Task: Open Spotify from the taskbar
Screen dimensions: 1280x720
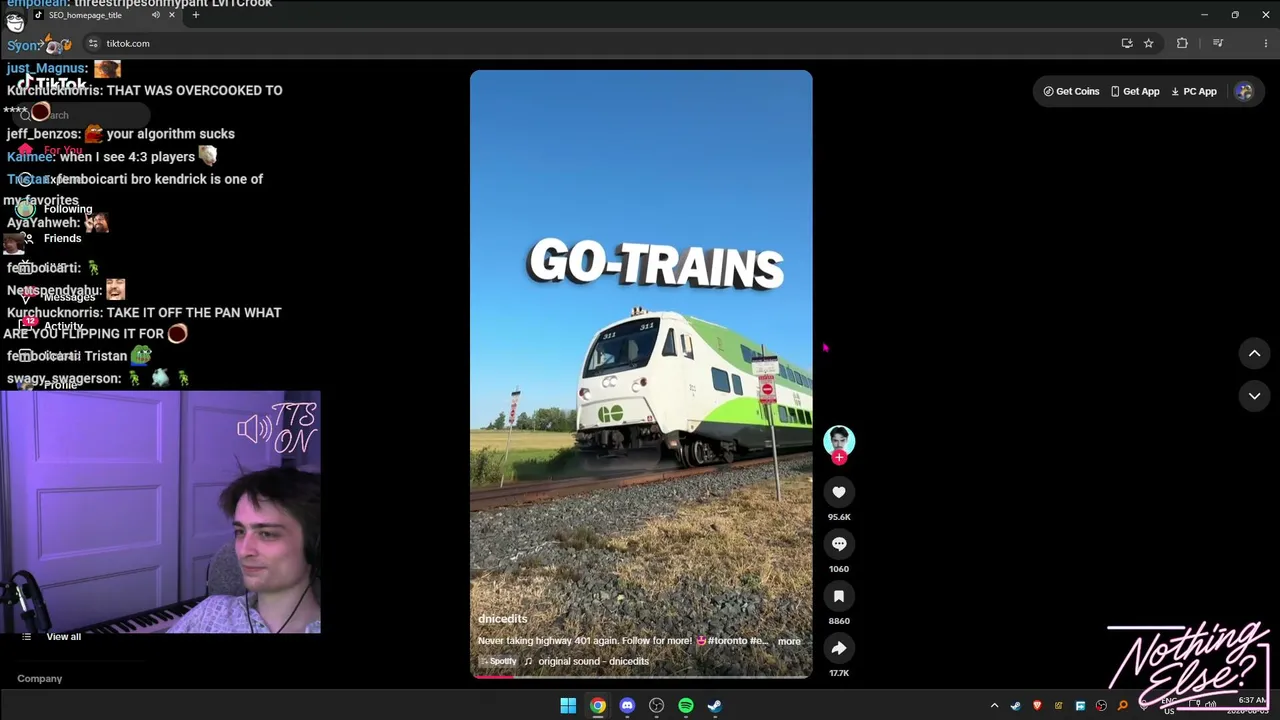Action: [686, 706]
